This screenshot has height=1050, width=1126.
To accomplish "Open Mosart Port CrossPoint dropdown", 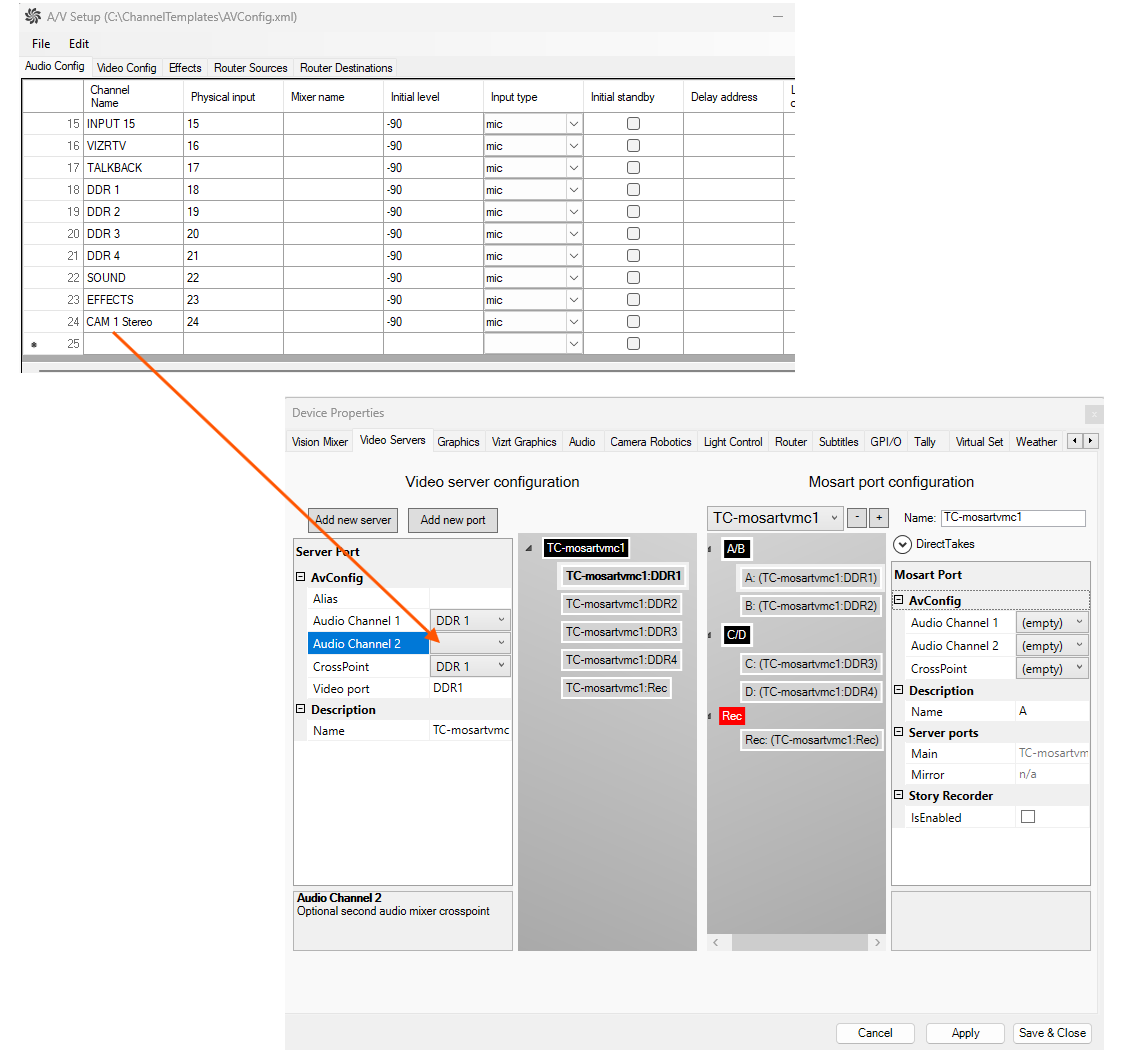I will coord(1079,668).
